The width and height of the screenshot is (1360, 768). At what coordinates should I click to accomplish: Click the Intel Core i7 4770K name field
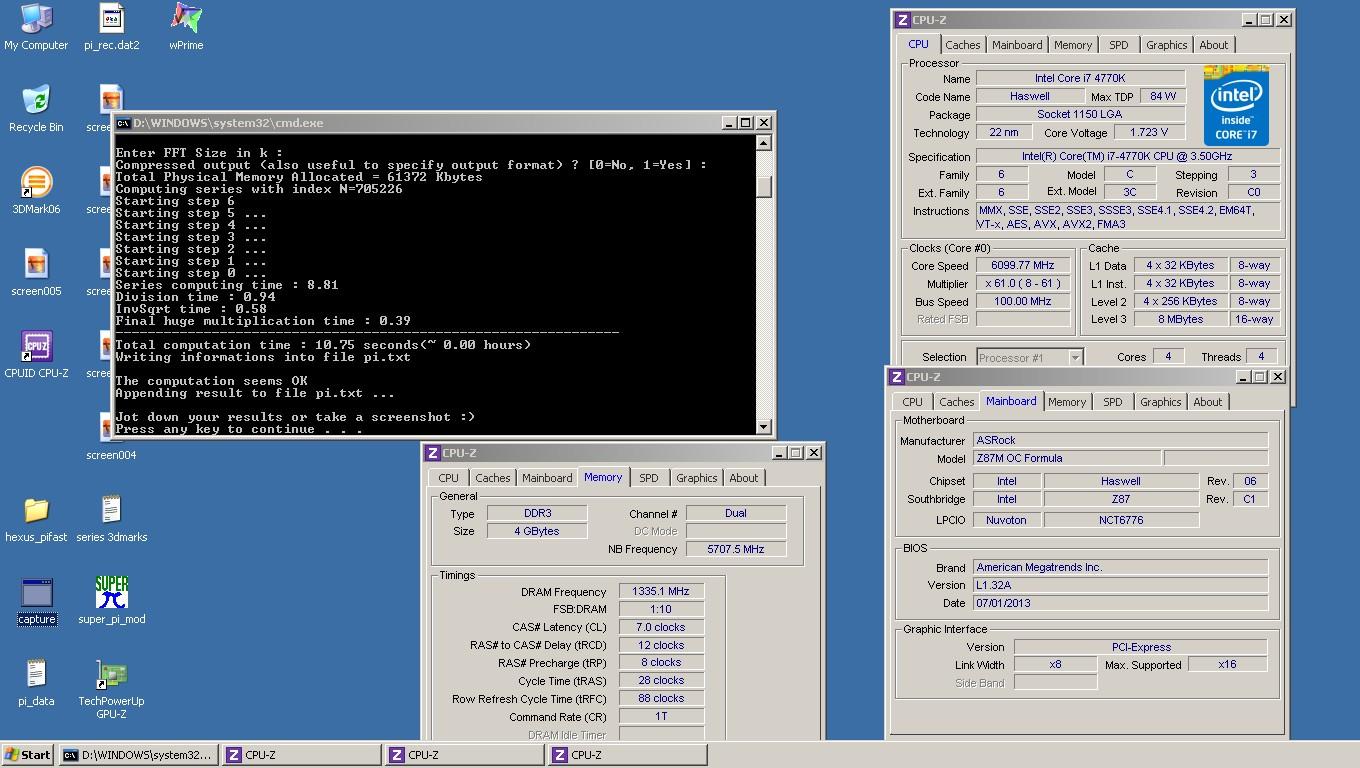pos(1080,78)
